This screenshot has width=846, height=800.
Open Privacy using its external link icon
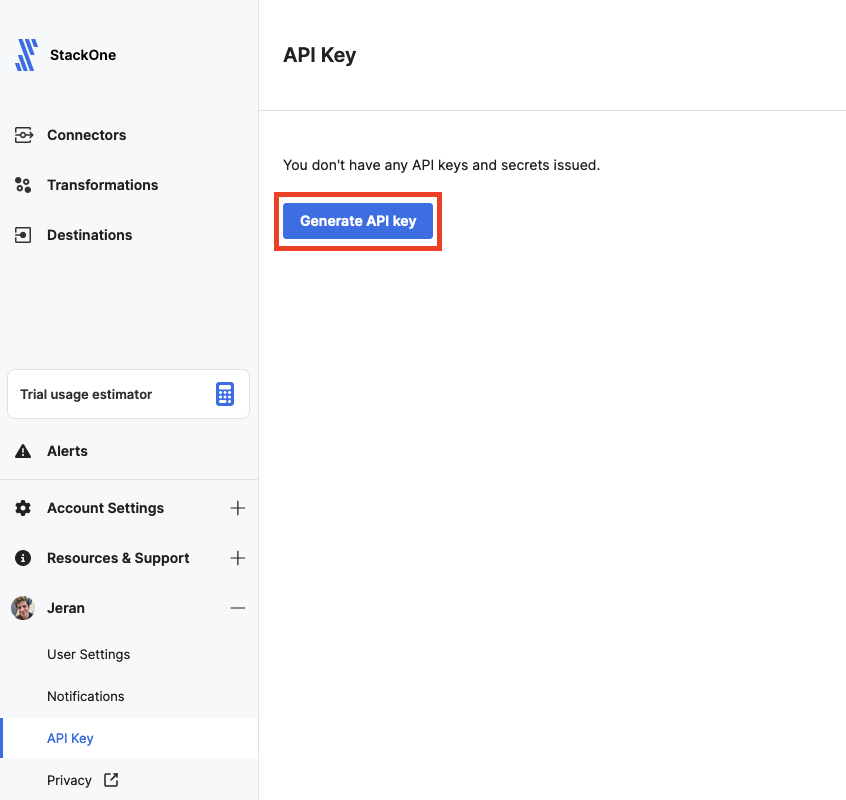109,781
